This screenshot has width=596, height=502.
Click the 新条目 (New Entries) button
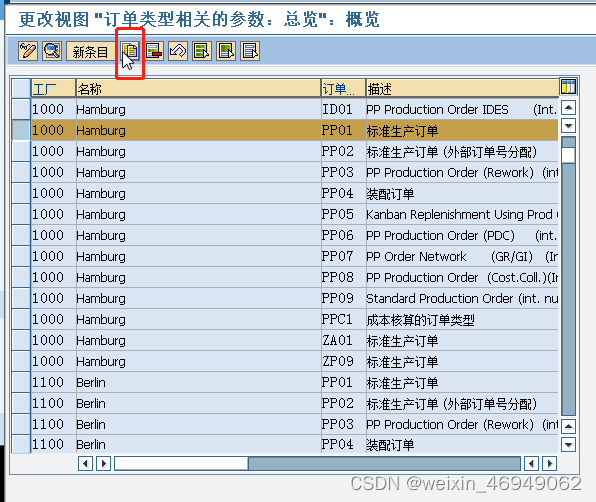point(90,51)
